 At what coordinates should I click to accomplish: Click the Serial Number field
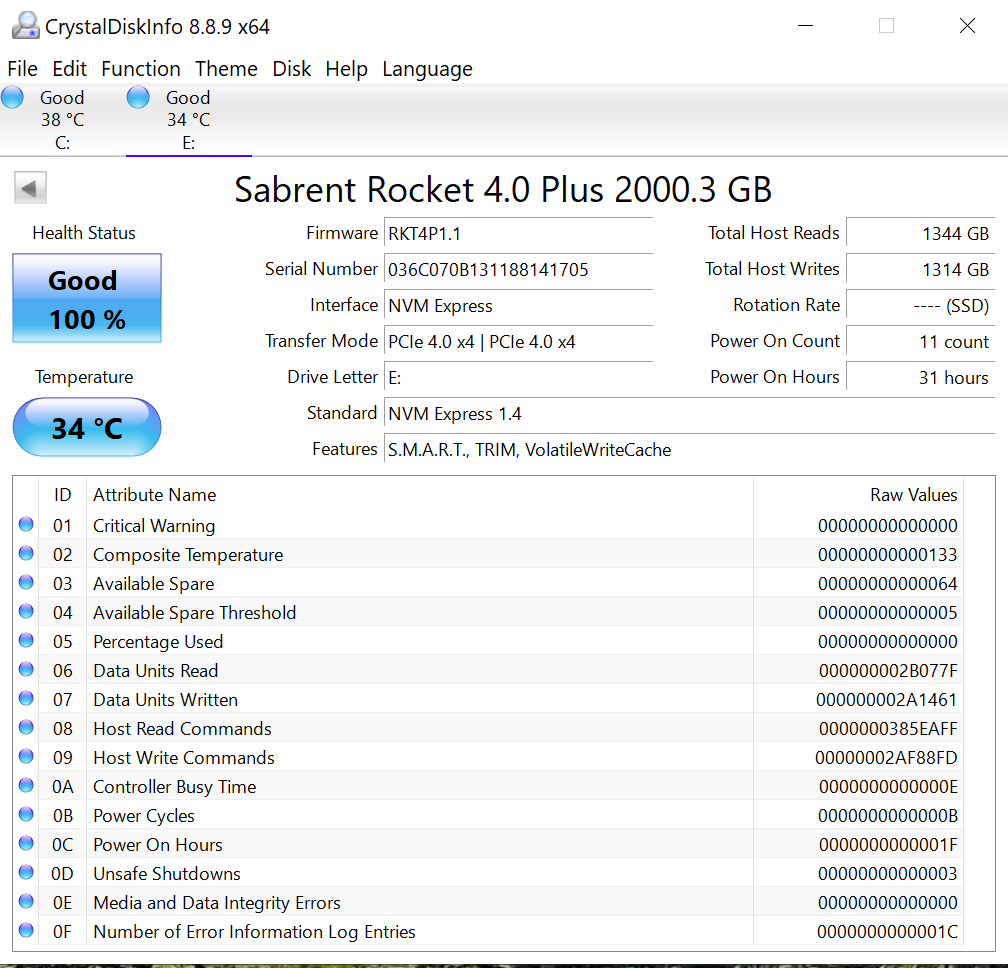pyautogui.click(x=518, y=269)
